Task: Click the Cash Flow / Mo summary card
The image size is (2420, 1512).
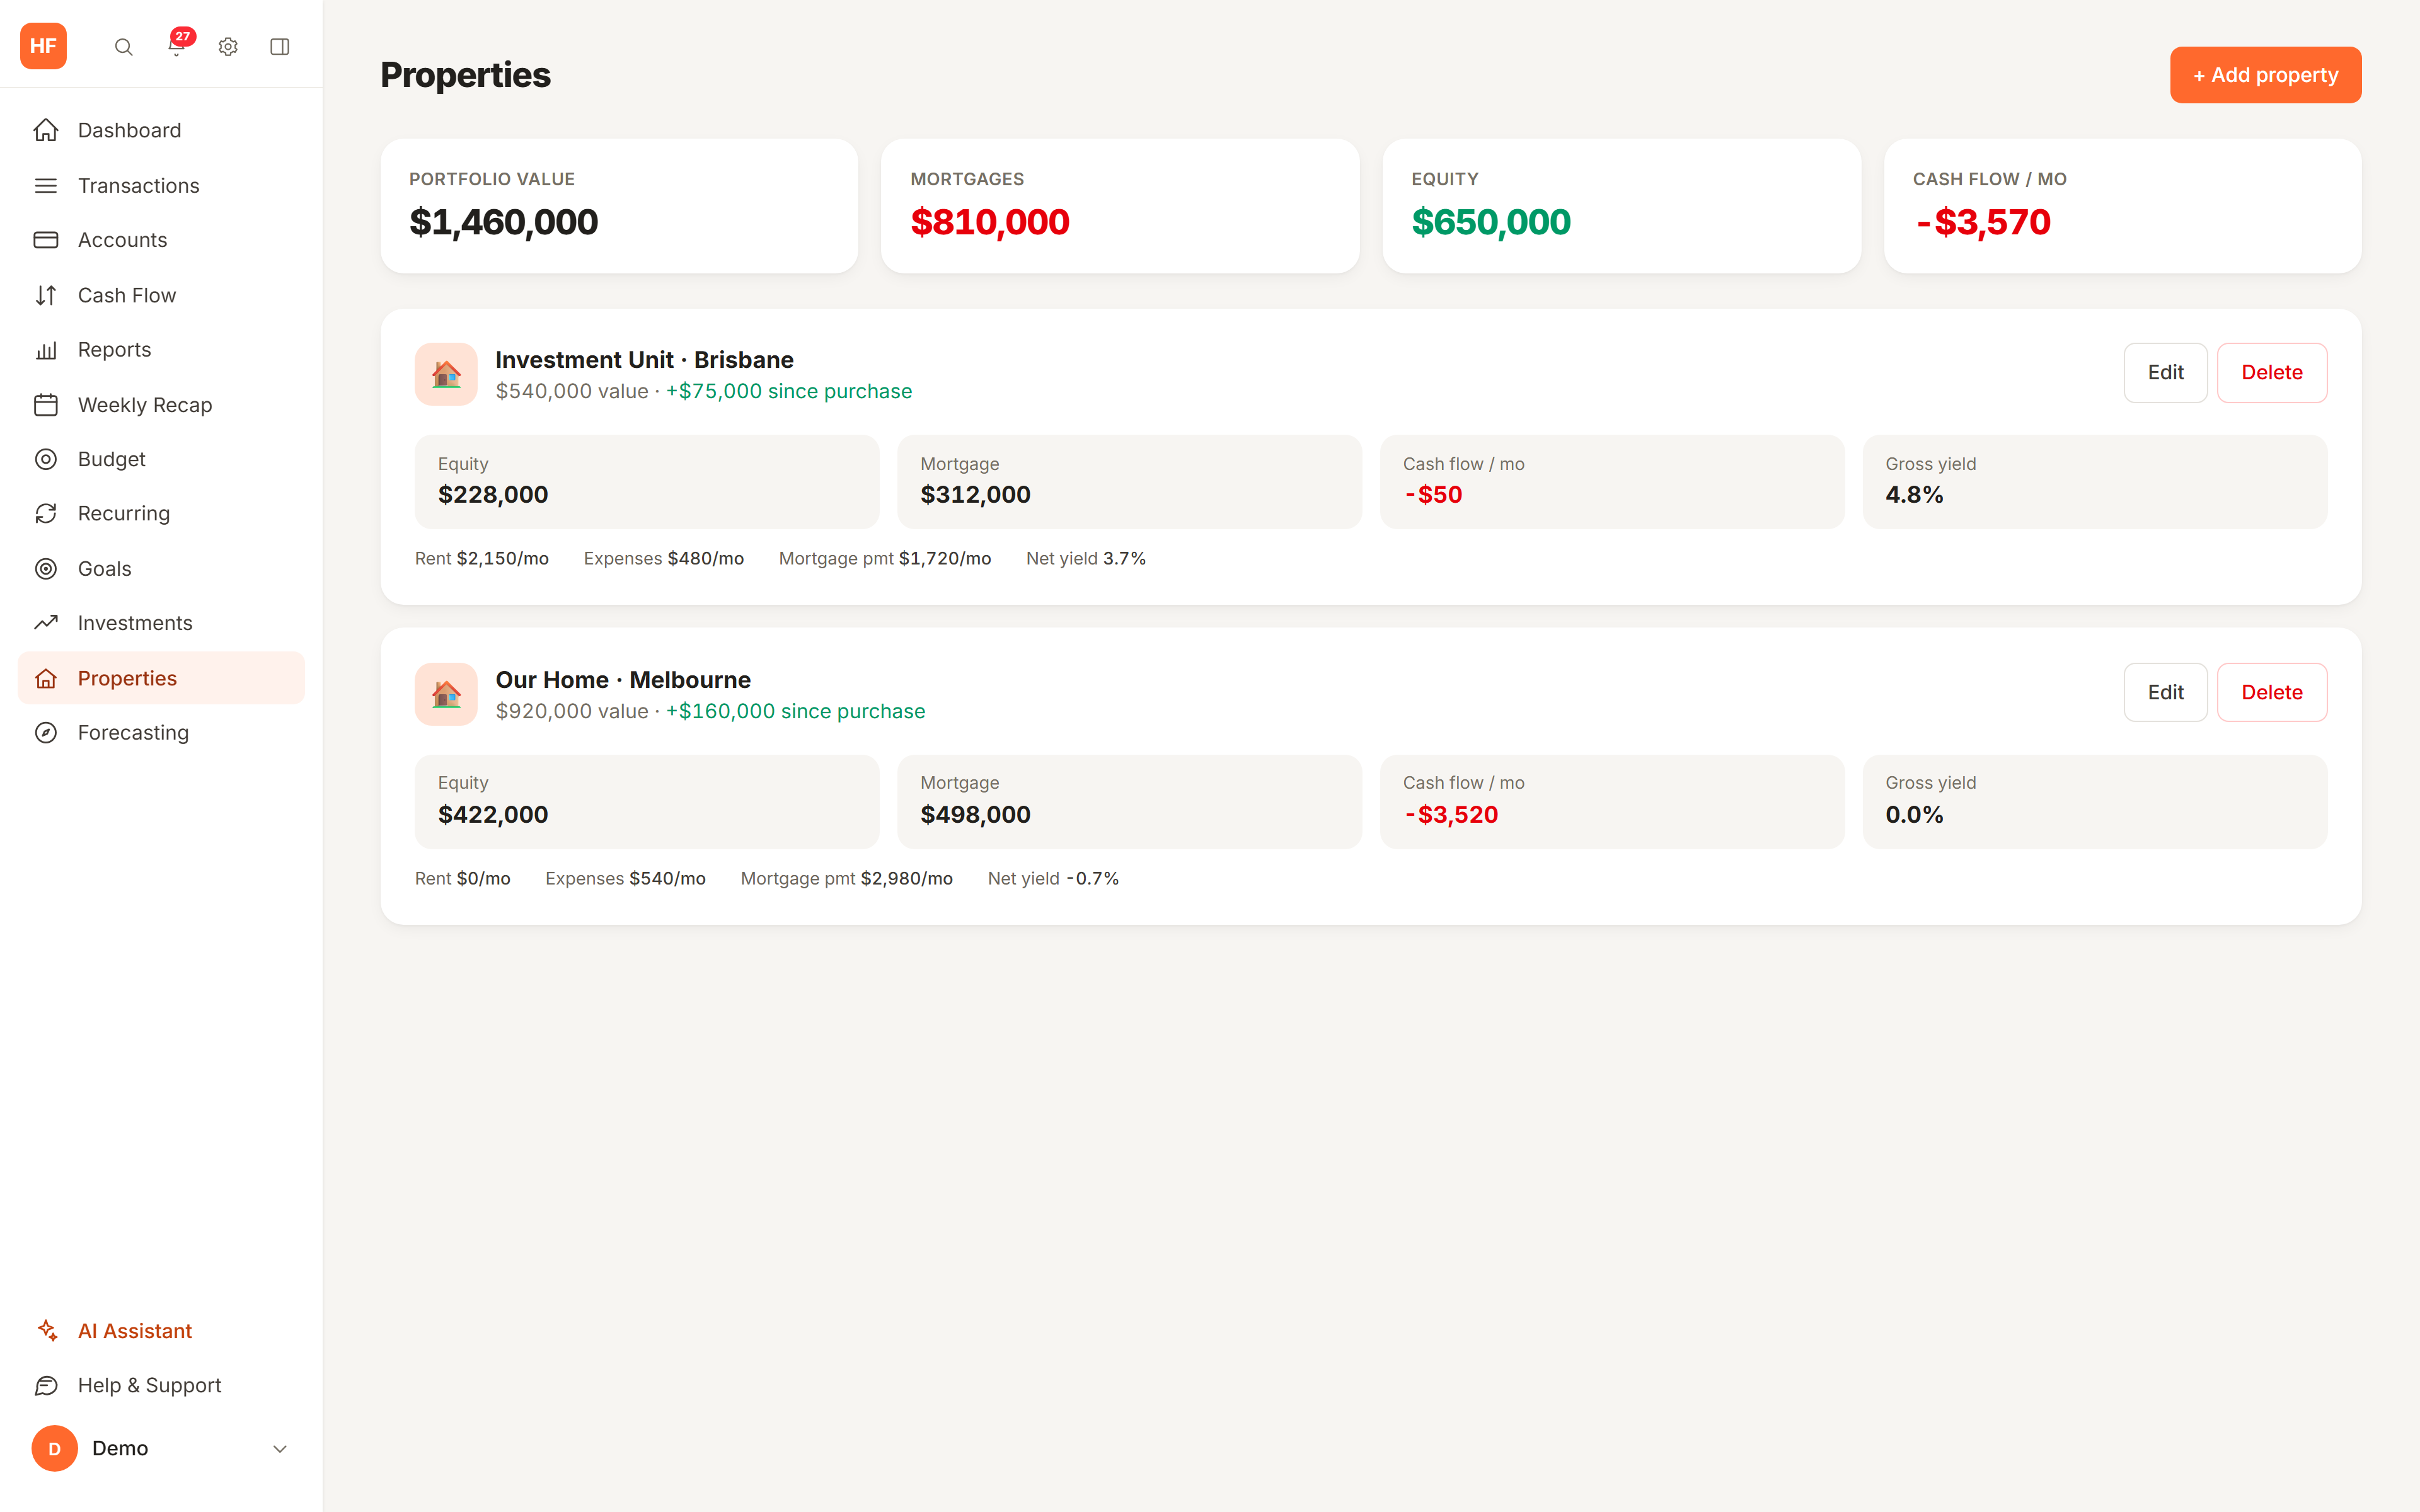Action: 2123,206
